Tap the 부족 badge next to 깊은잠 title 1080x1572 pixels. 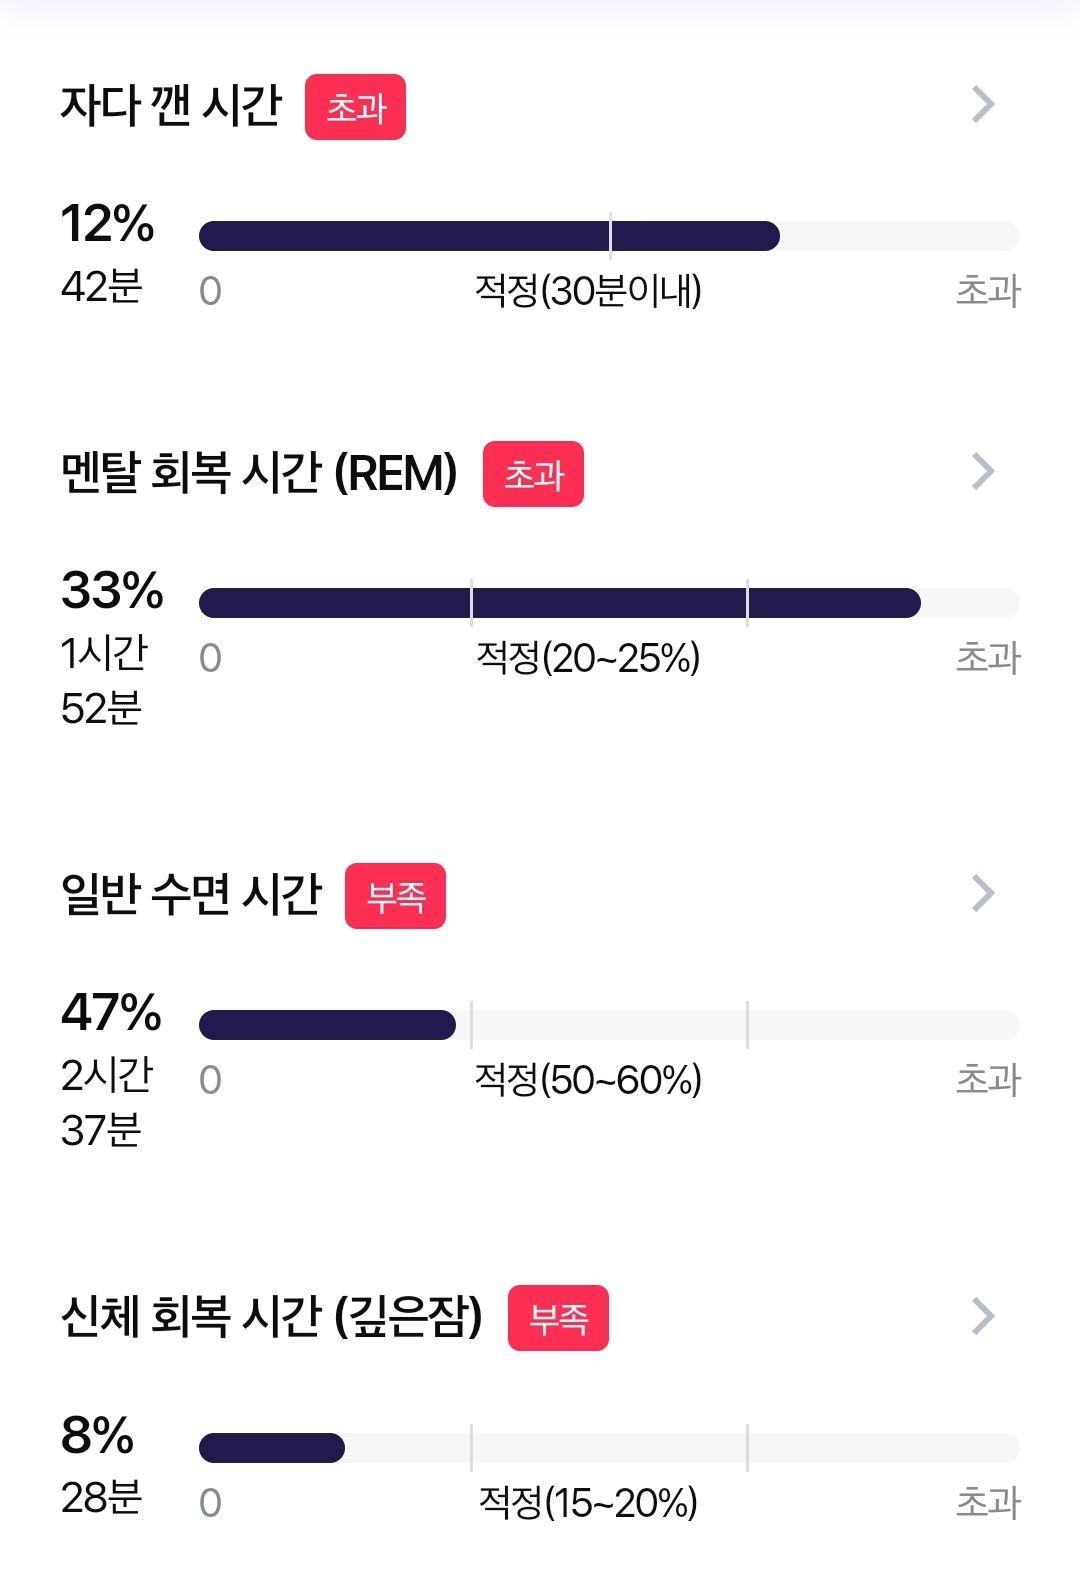558,1318
